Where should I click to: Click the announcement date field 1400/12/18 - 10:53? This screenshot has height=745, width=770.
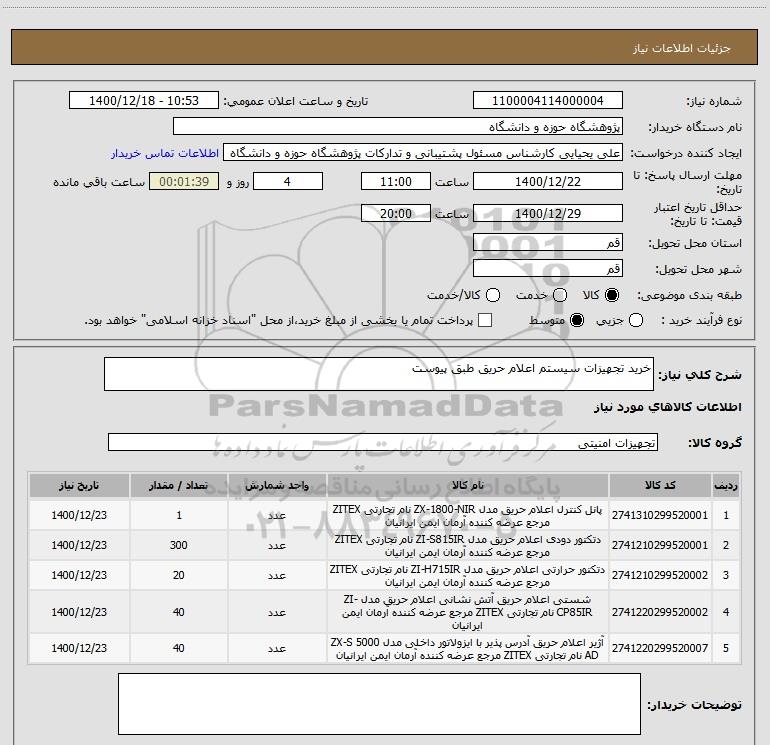tap(144, 101)
